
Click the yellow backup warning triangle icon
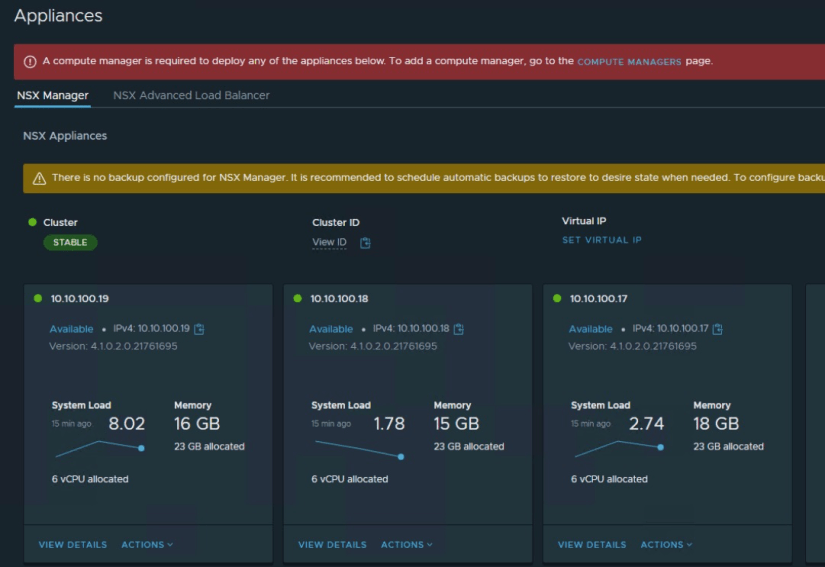pos(39,179)
